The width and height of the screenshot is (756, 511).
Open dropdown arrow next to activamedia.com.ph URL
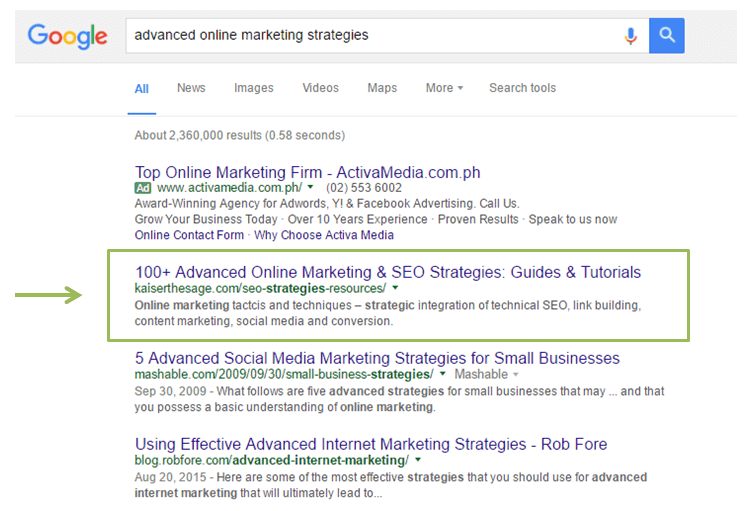pyautogui.click(x=310, y=187)
